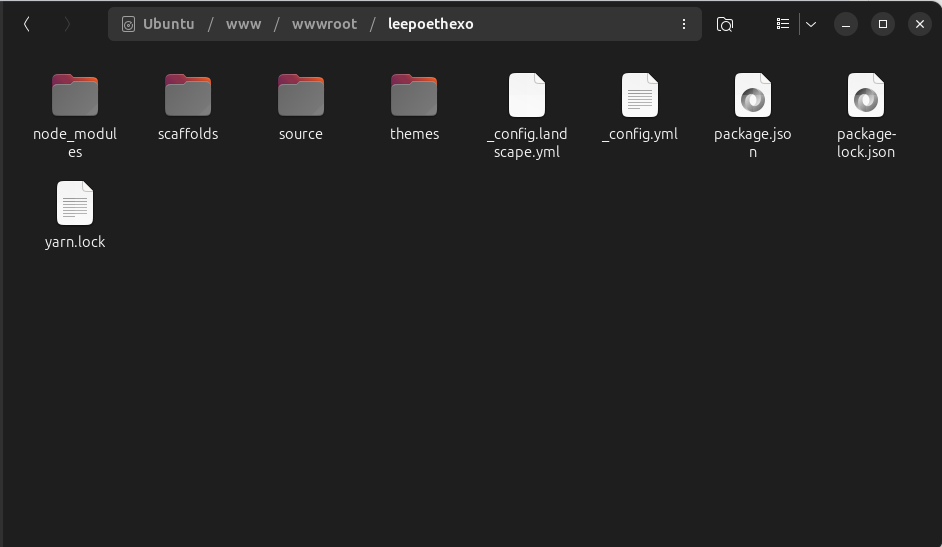Go forward with the next arrow

pyautogui.click(x=67, y=24)
